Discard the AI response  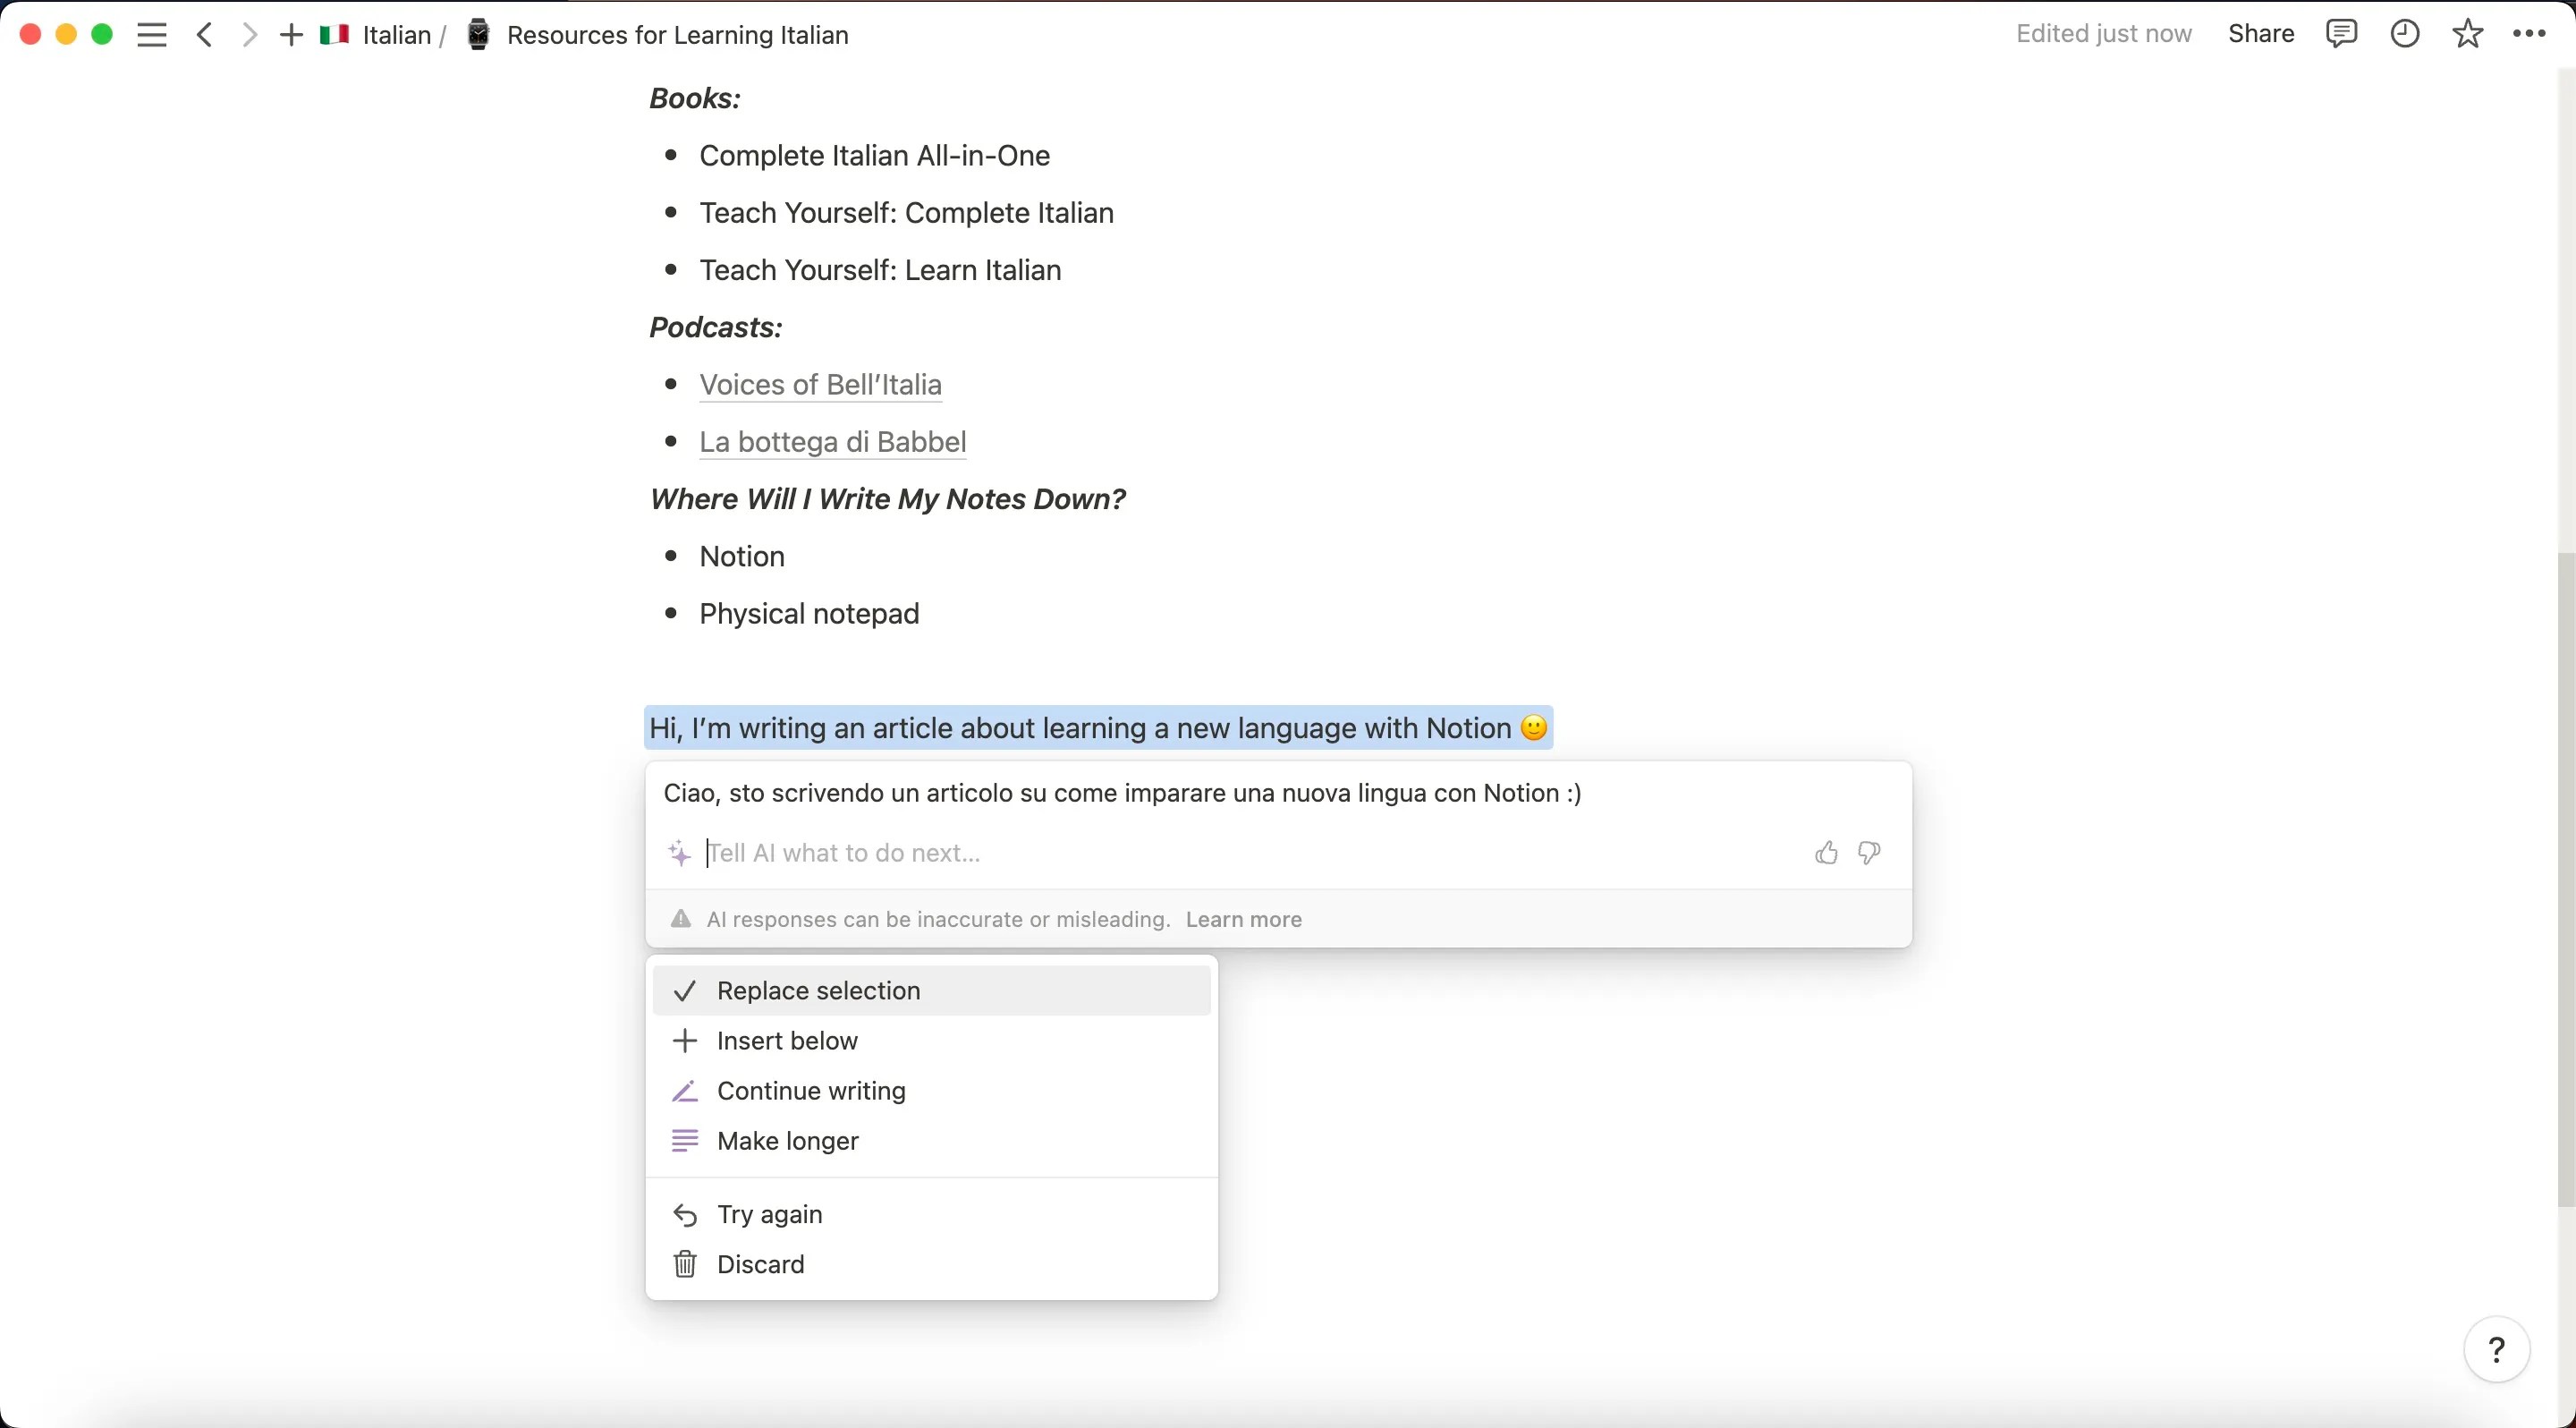(x=761, y=1263)
